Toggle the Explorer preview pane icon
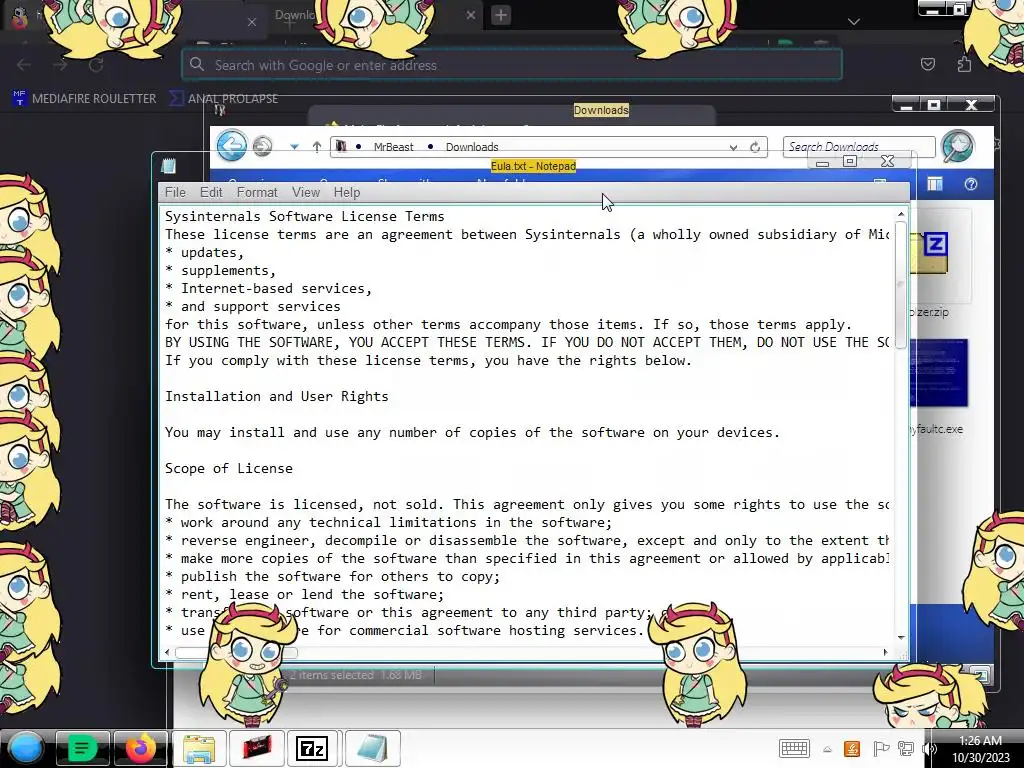 click(935, 184)
